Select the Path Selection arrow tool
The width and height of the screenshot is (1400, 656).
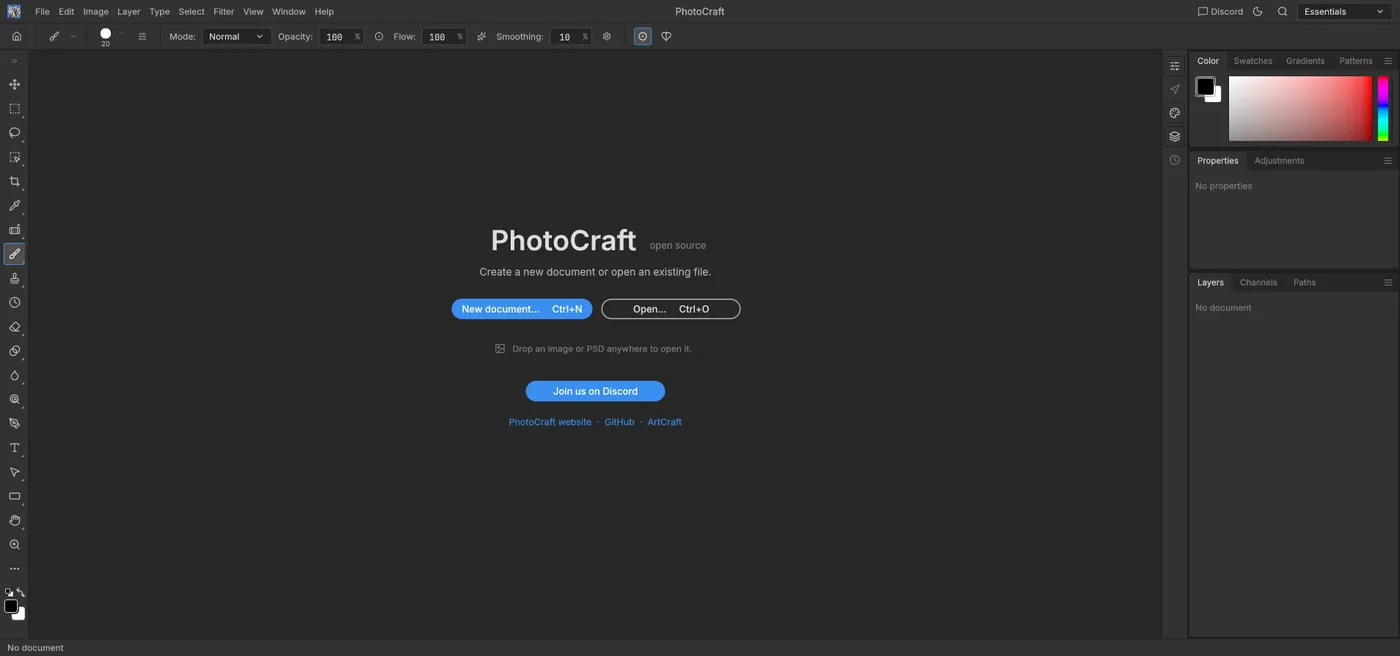14,472
